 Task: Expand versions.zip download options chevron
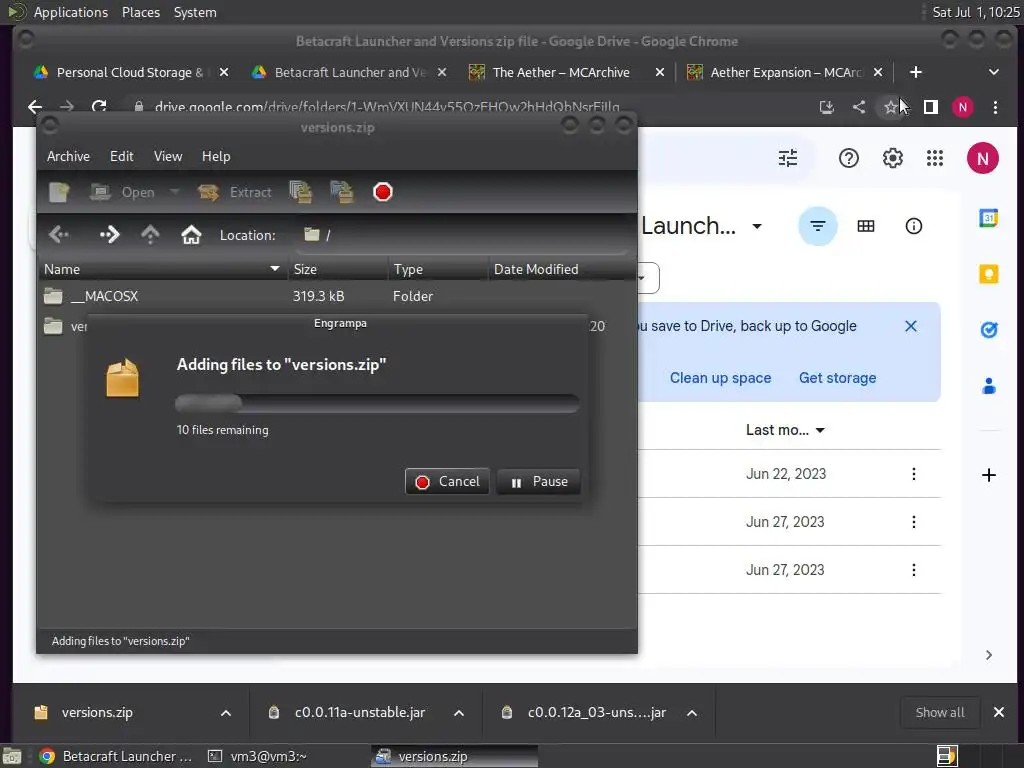(226, 713)
